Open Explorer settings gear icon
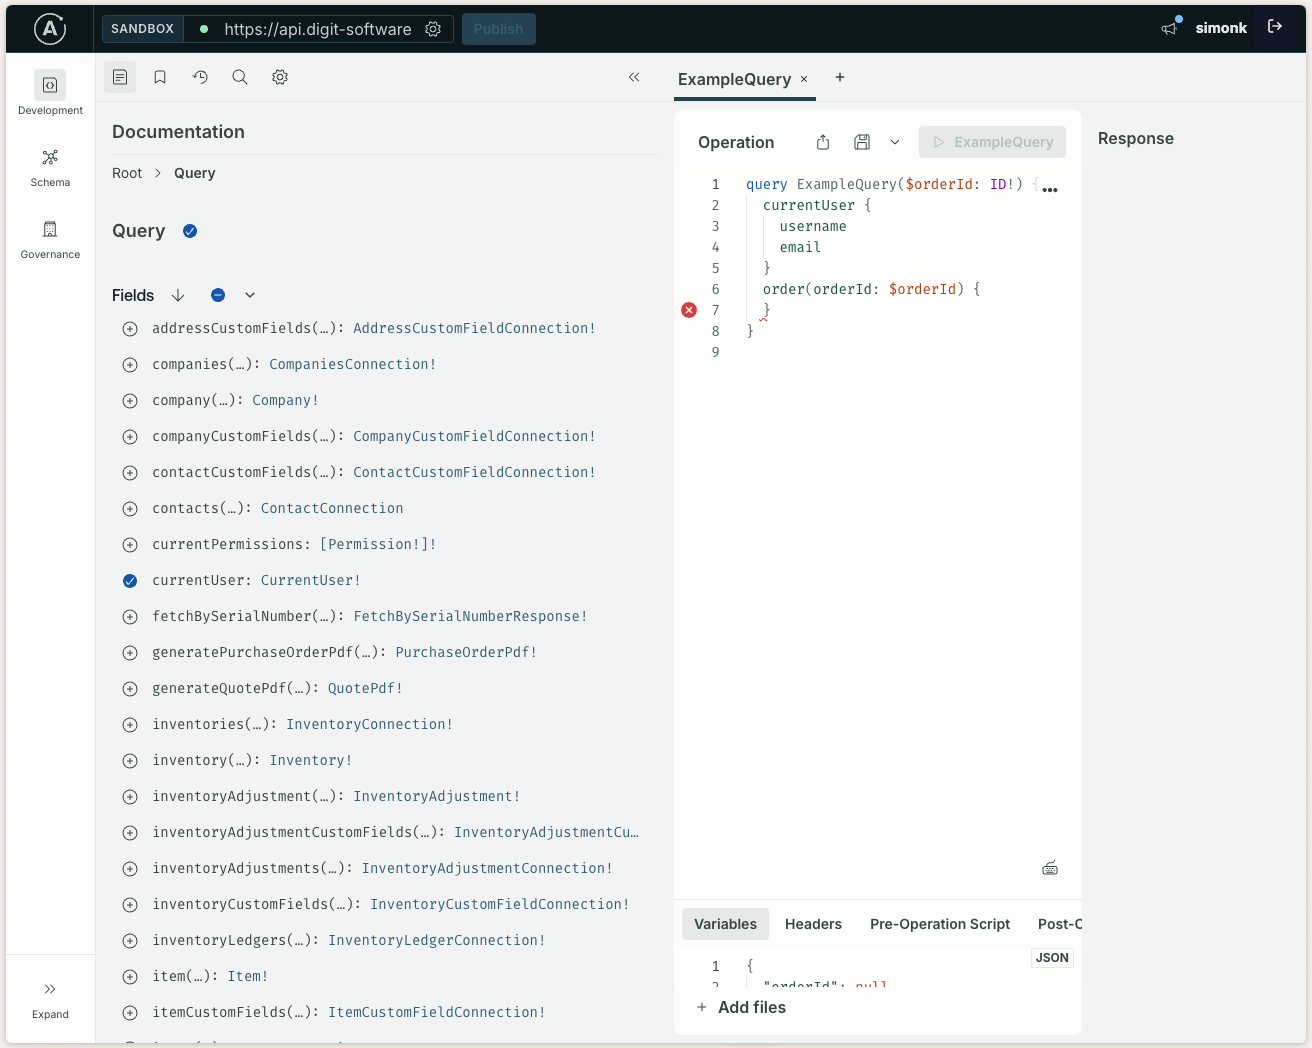 tap(280, 77)
